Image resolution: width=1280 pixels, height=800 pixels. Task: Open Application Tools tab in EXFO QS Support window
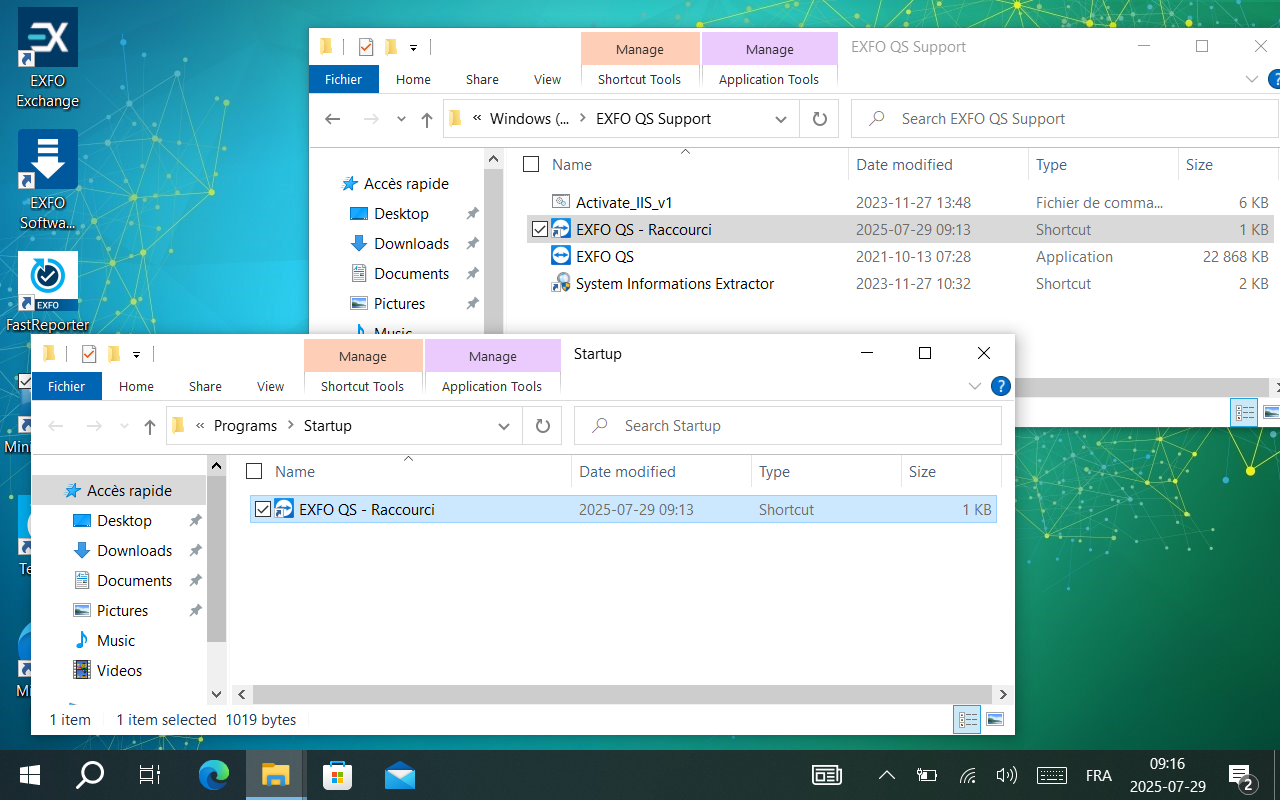769,79
